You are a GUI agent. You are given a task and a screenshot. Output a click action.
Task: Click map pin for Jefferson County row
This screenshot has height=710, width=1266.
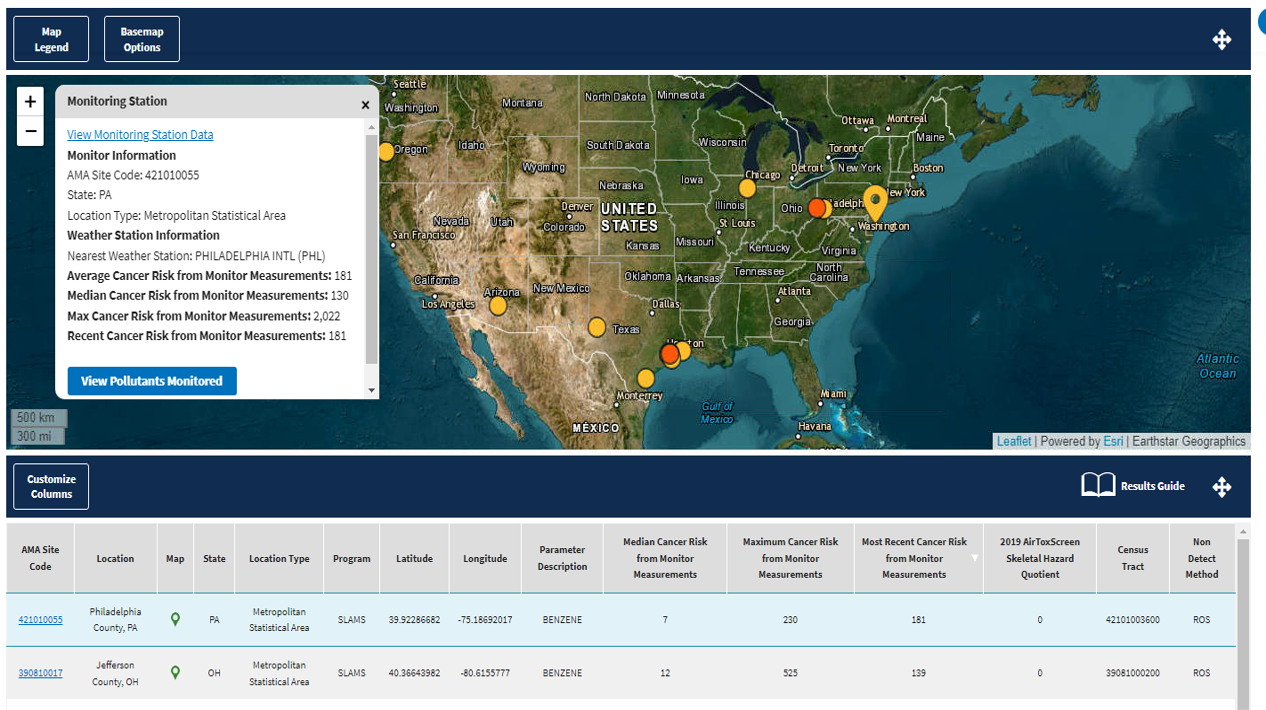[175, 672]
